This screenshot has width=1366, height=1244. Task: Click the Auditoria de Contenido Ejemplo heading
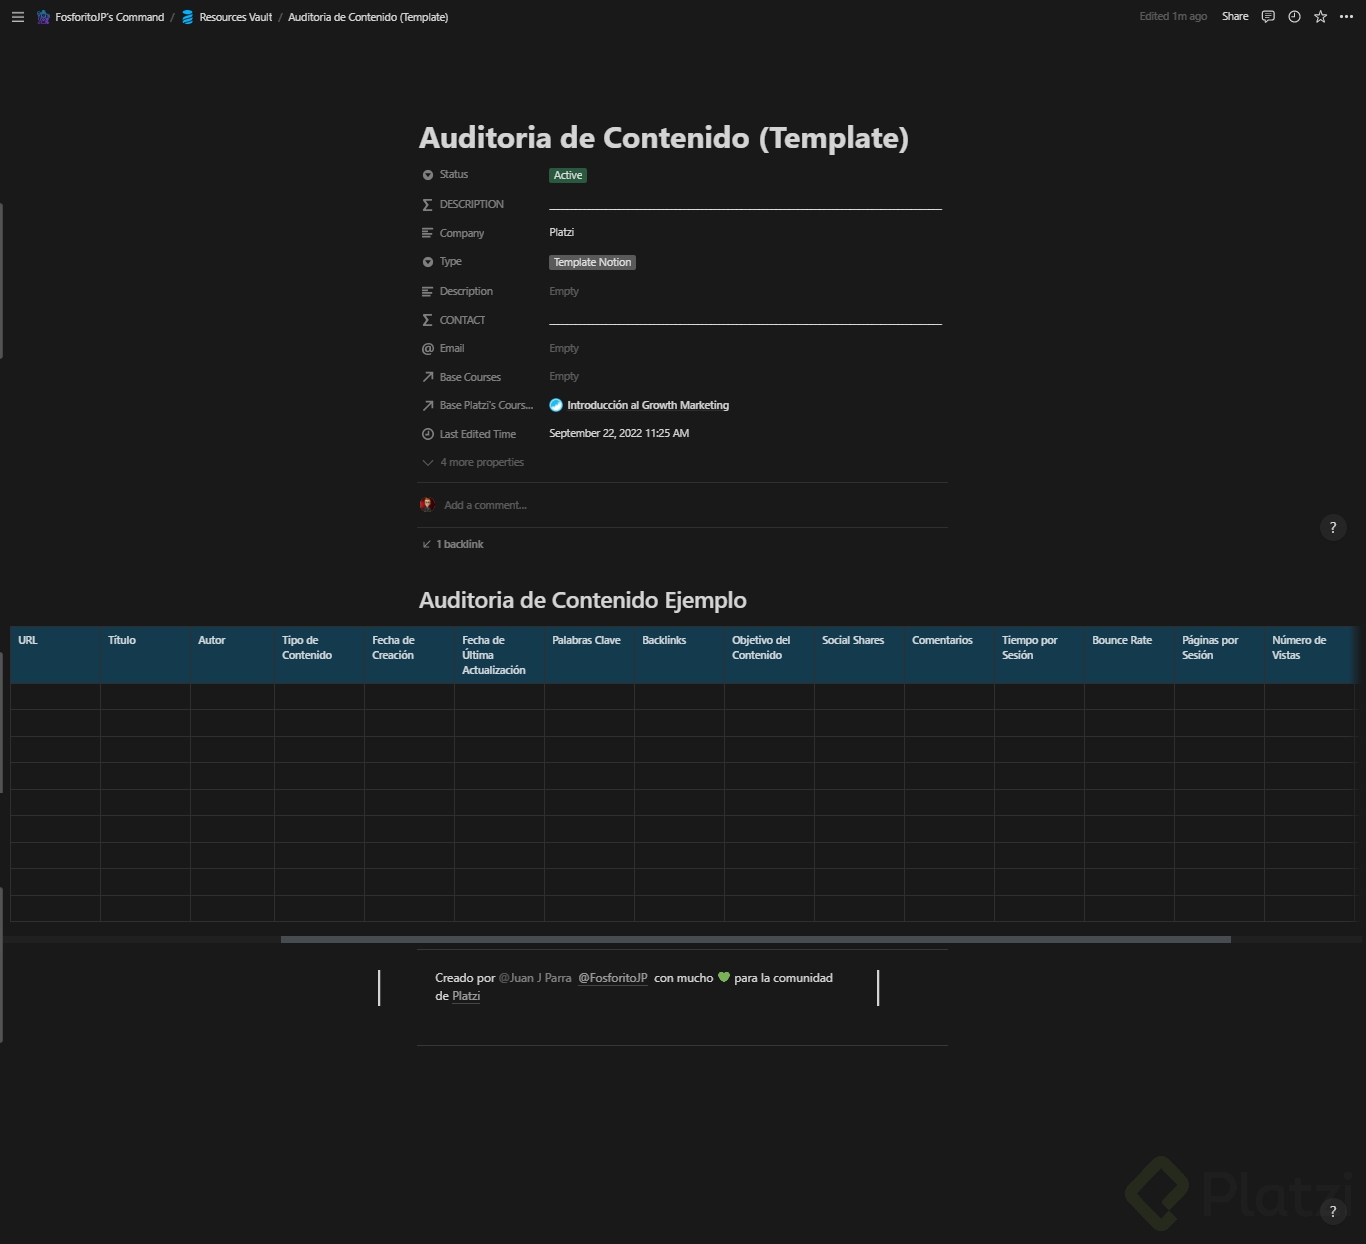tap(583, 600)
